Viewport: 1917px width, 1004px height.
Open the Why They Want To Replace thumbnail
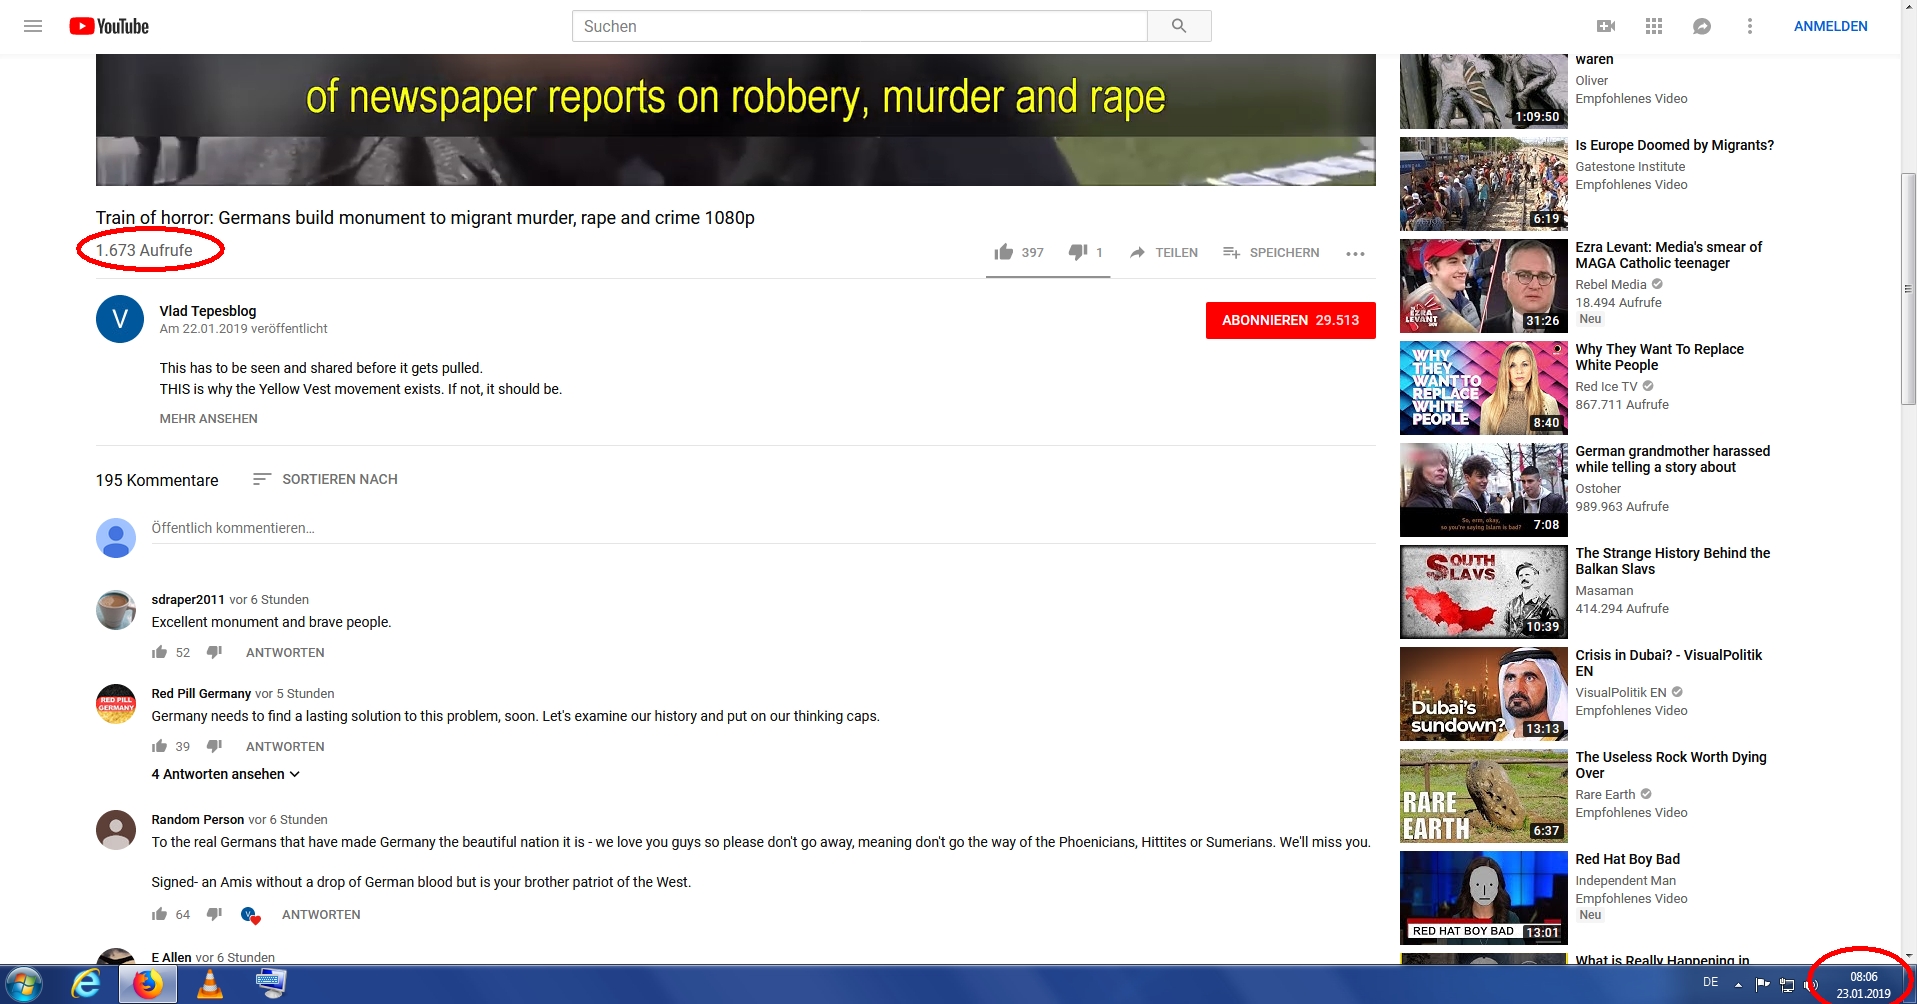tap(1483, 388)
